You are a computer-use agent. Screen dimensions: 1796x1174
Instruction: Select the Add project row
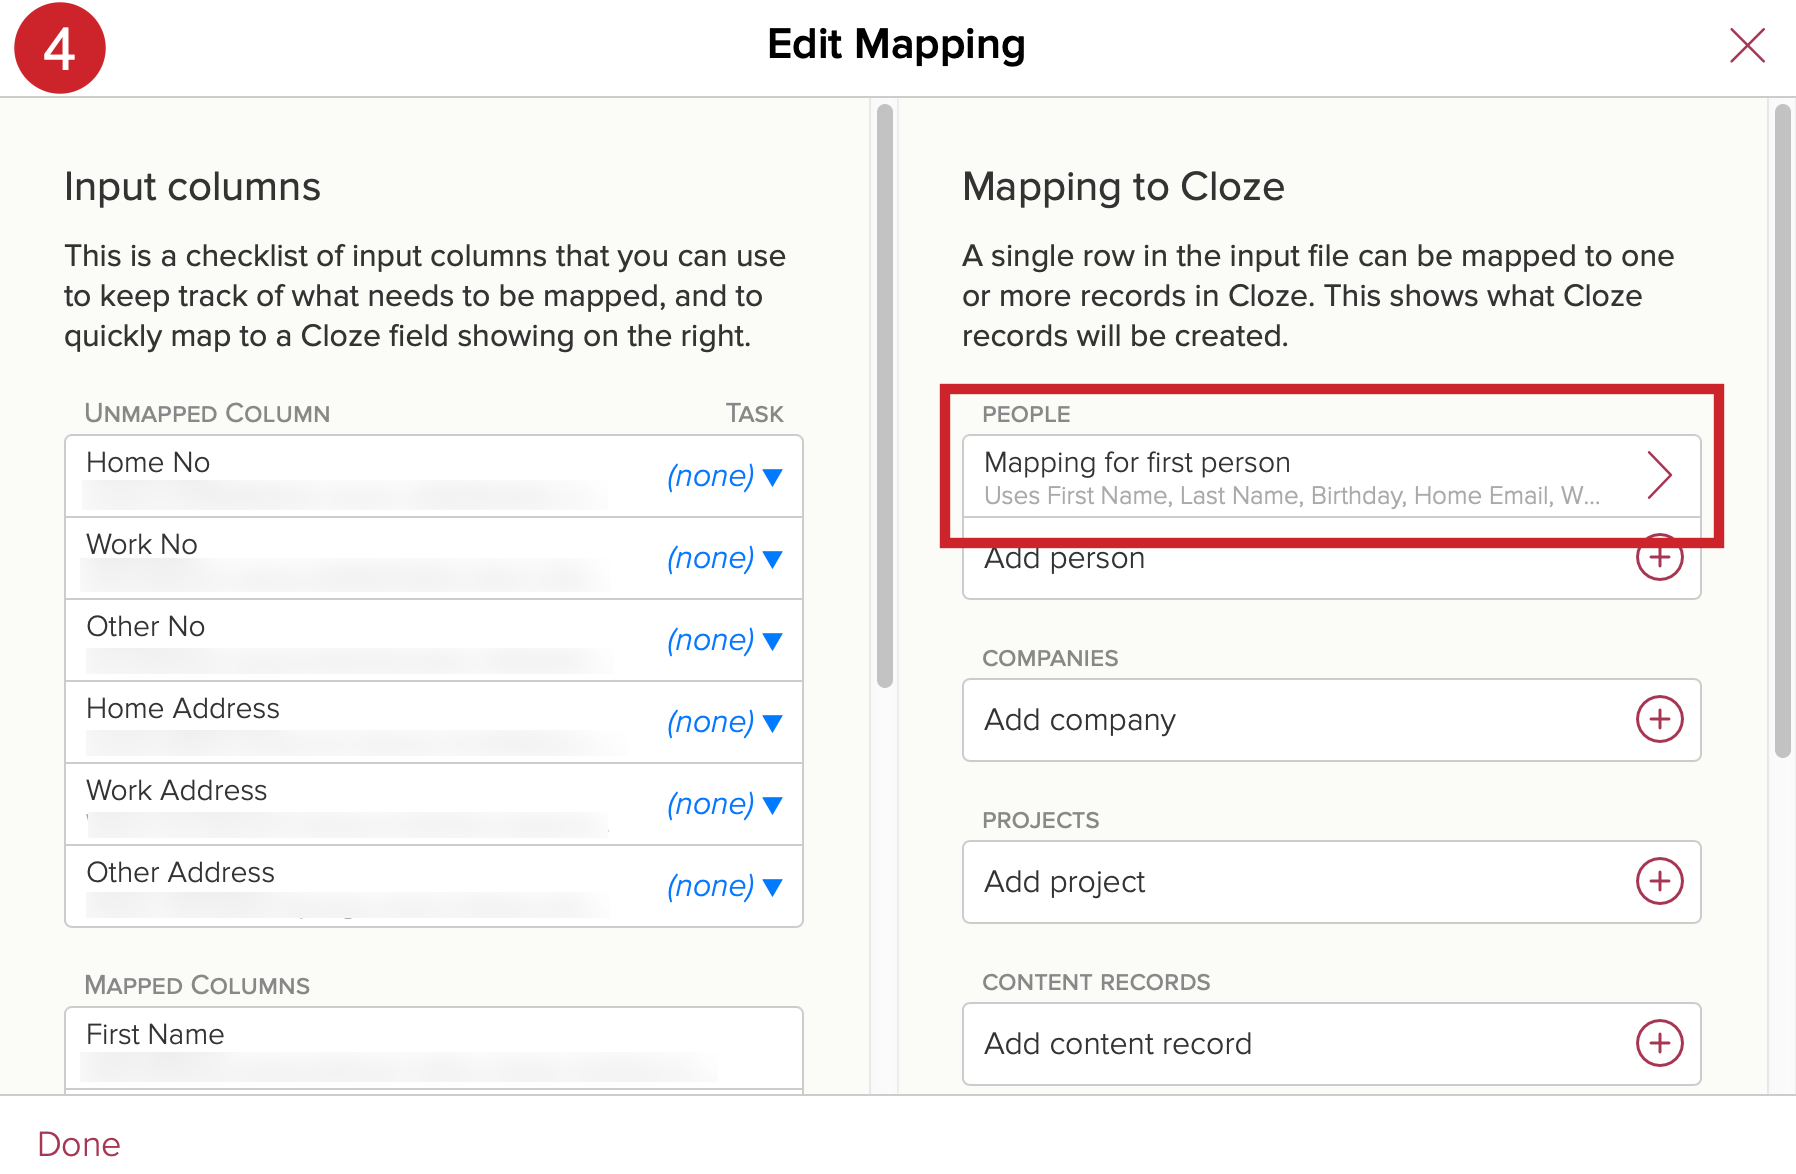pyautogui.click(x=1331, y=882)
